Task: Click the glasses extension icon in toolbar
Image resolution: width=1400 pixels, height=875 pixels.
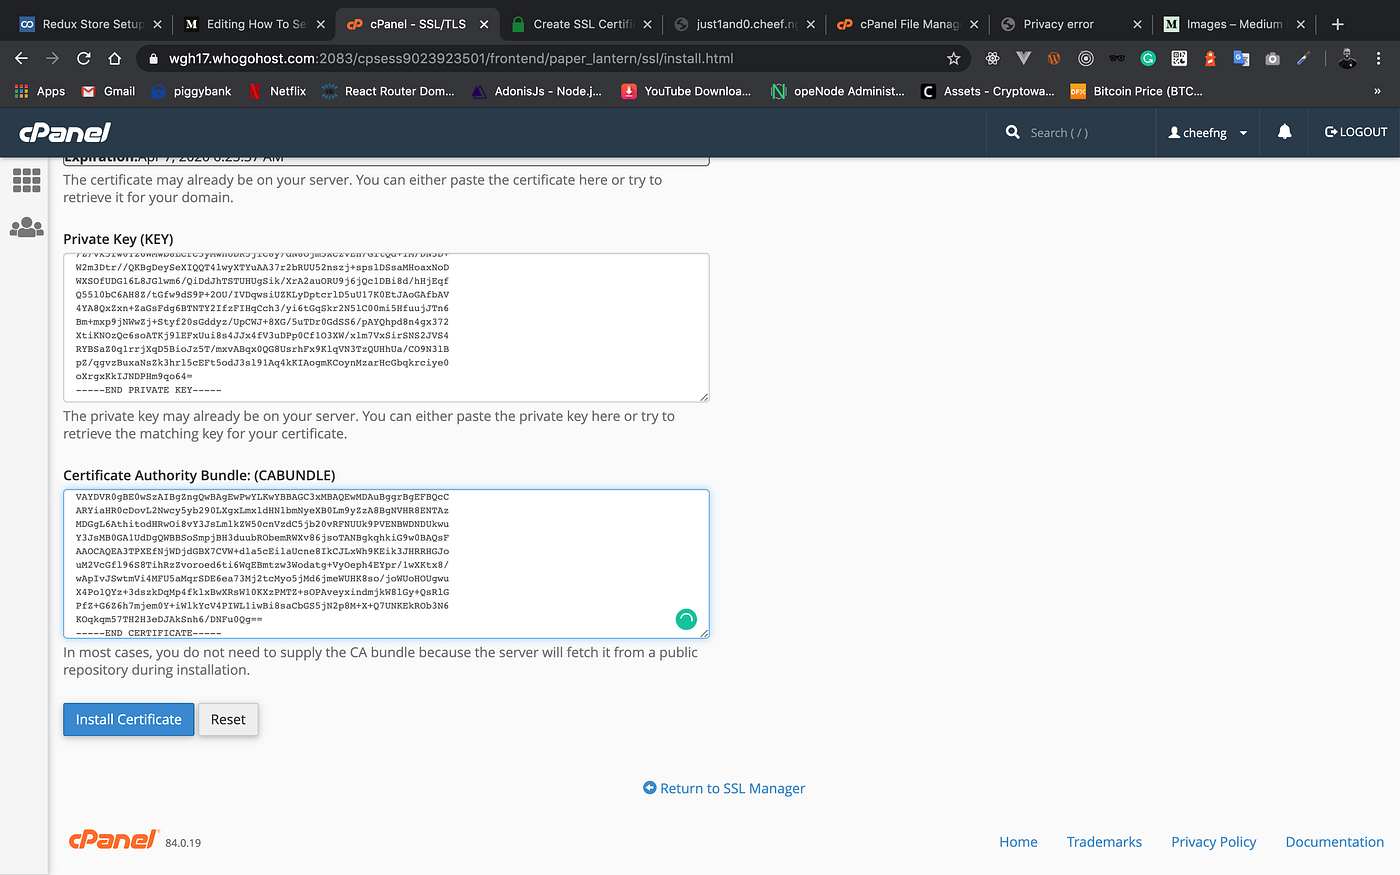Action: (1117, 59)
